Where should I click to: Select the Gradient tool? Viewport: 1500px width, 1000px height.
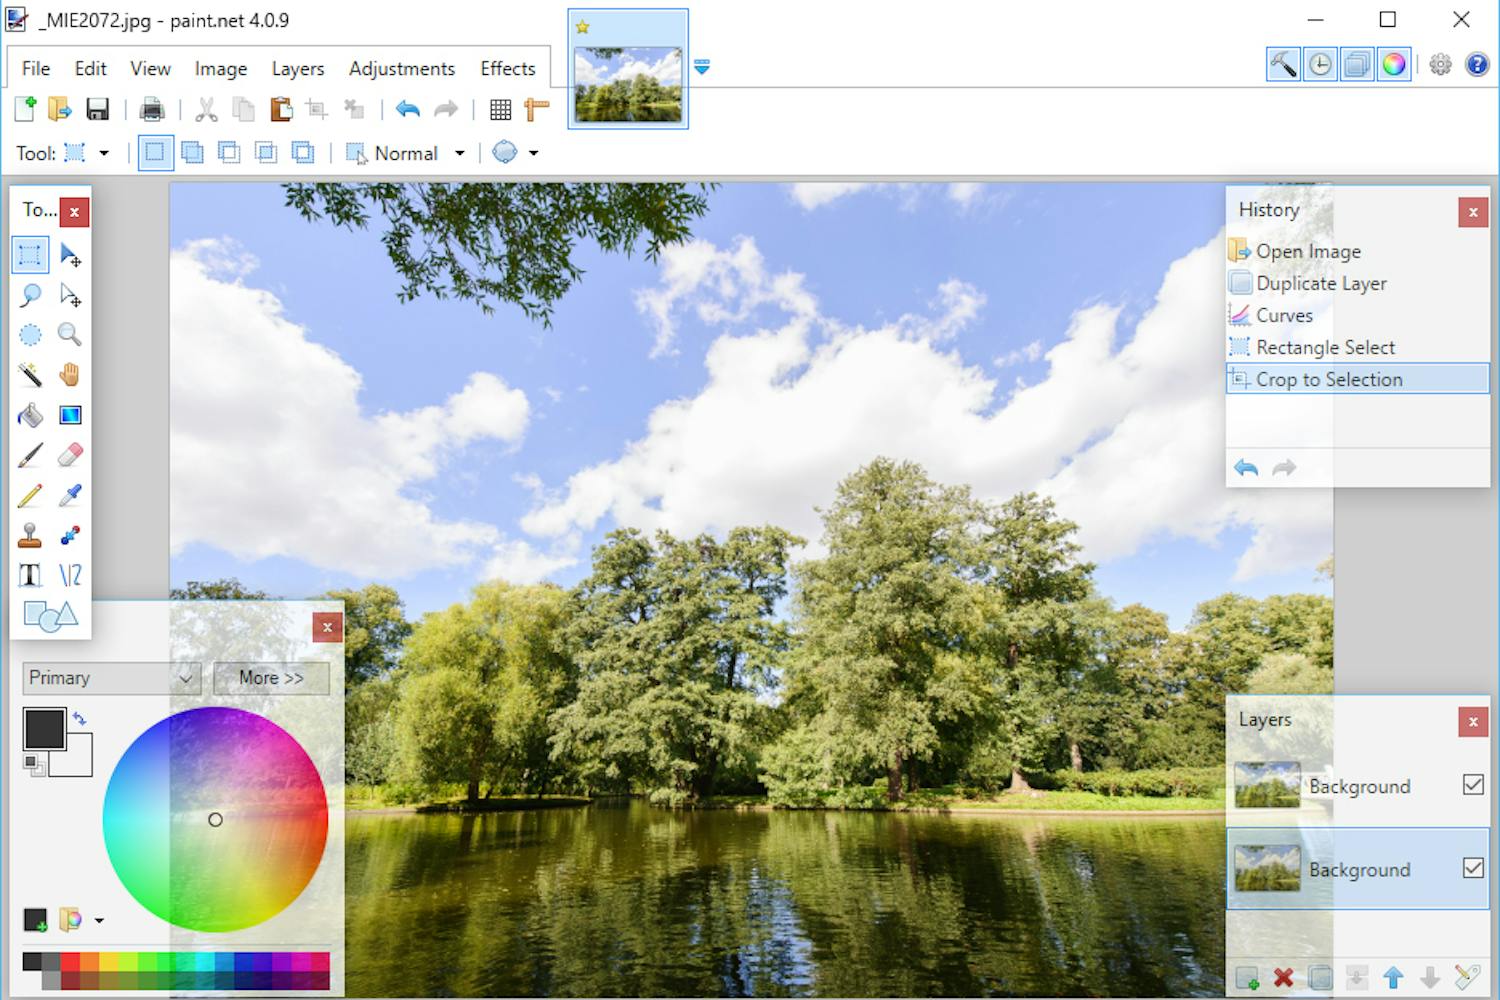pos(69,414)
